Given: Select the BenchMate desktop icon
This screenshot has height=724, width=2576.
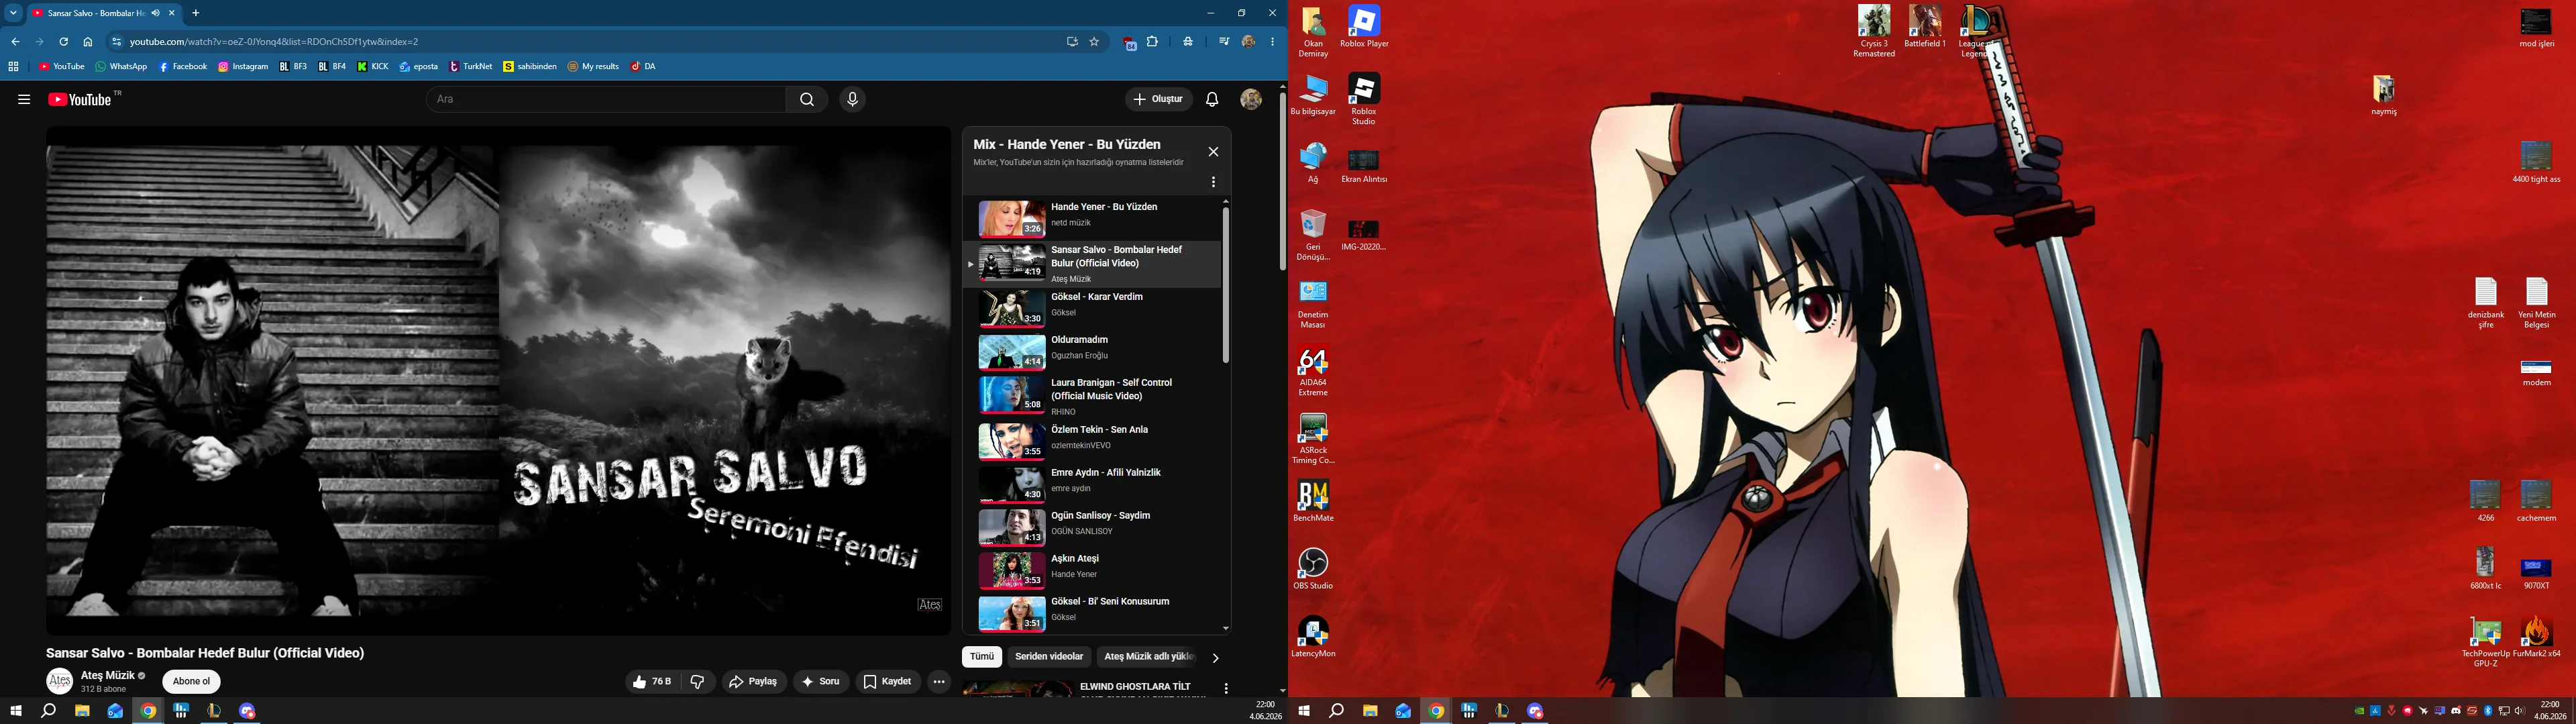Looking at the screenshot, I should (x=1313, y=500).
